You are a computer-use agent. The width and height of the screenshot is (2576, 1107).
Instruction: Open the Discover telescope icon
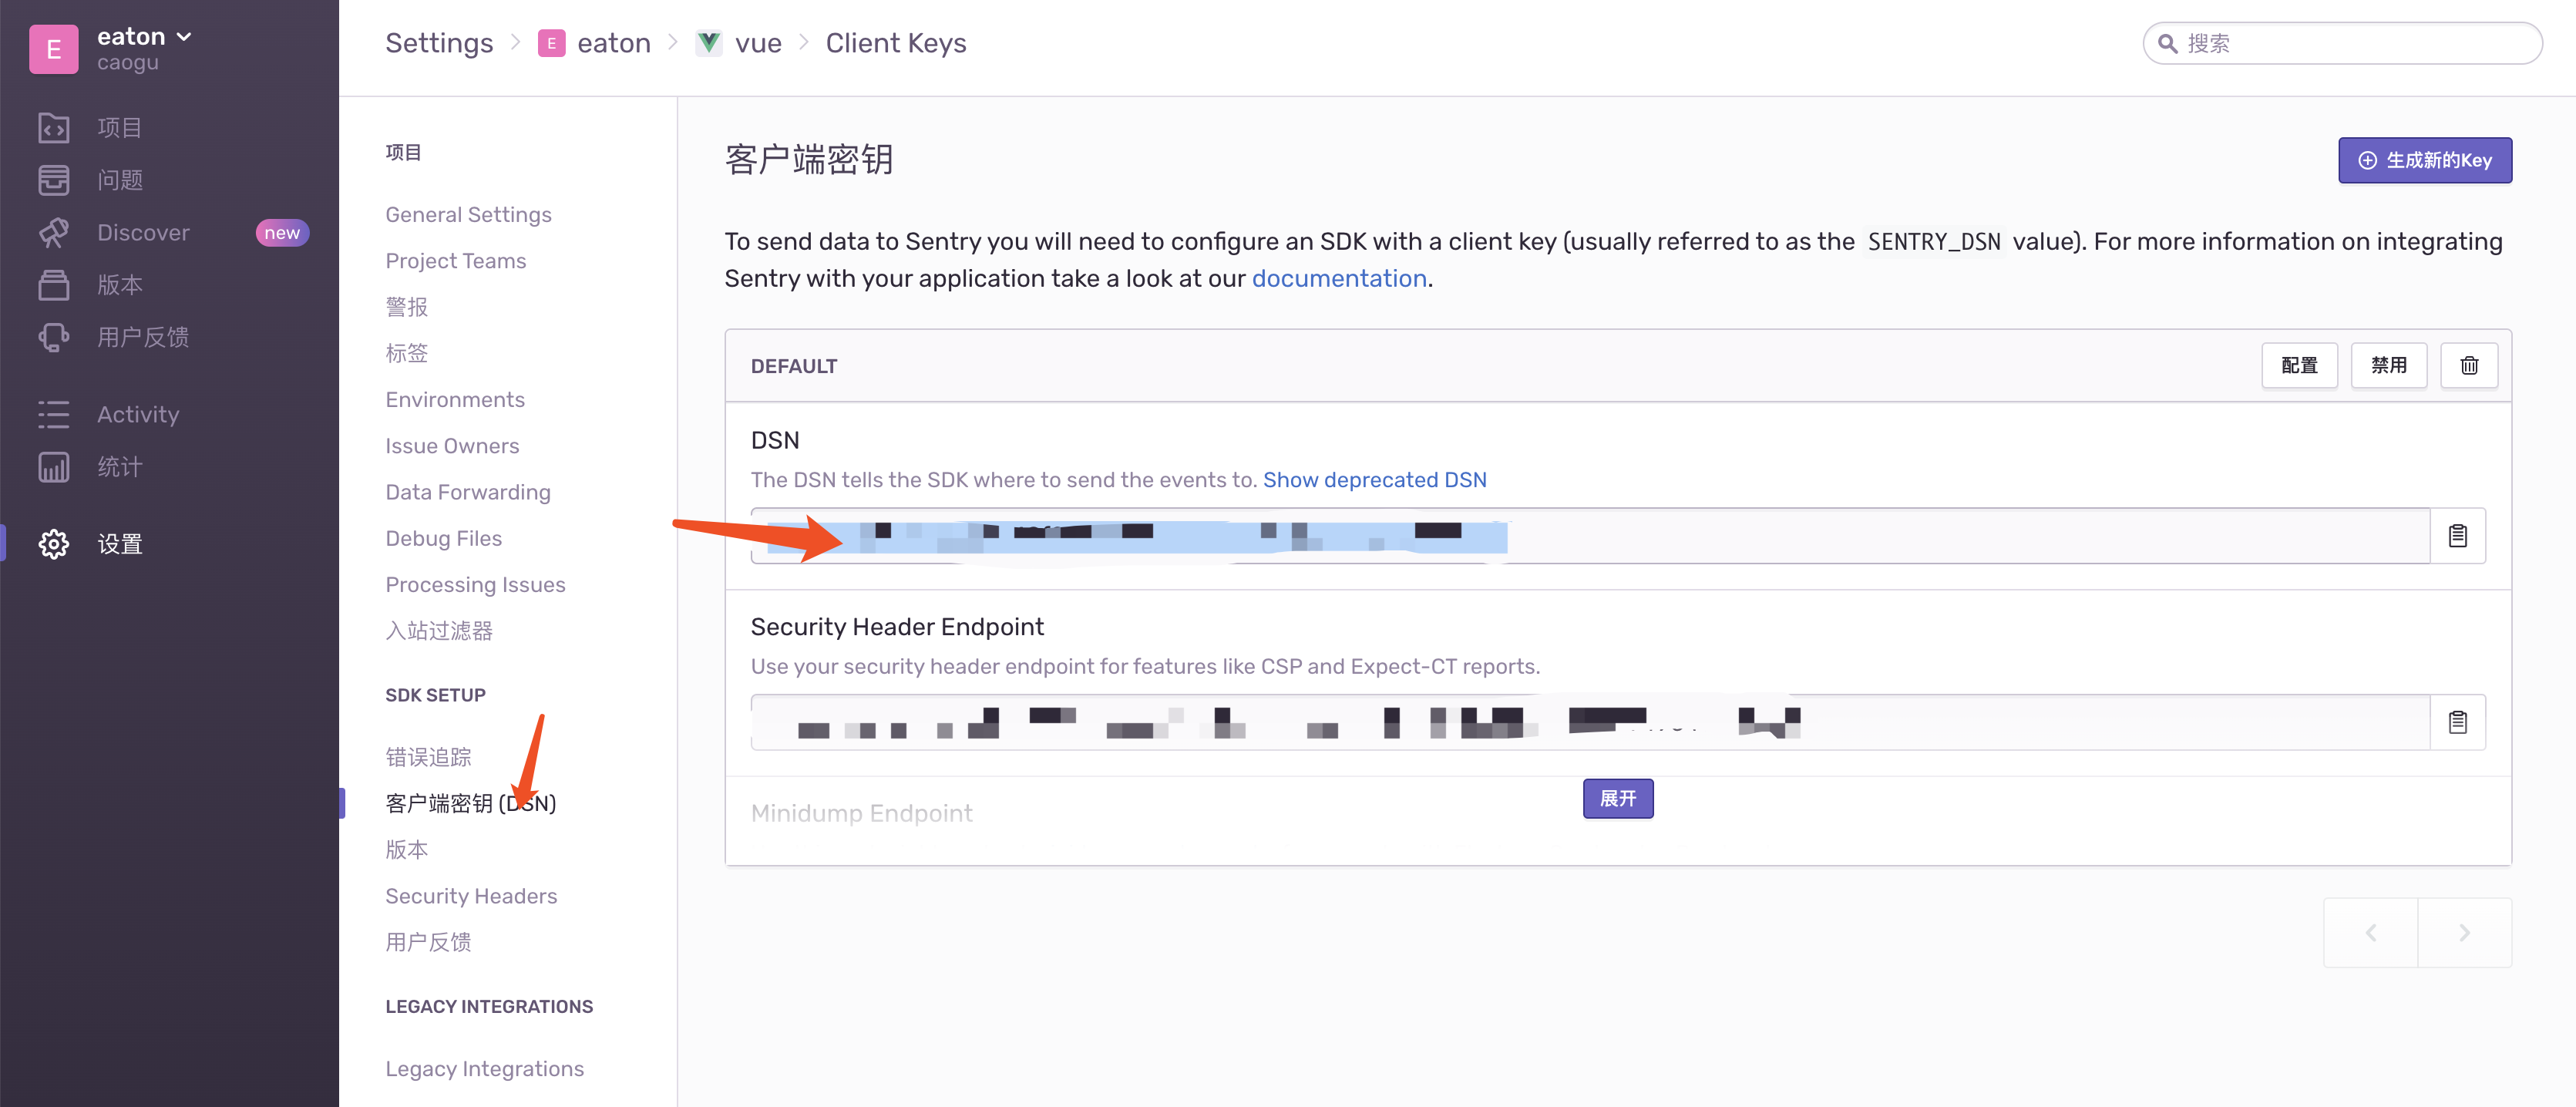tap(54, 232)
